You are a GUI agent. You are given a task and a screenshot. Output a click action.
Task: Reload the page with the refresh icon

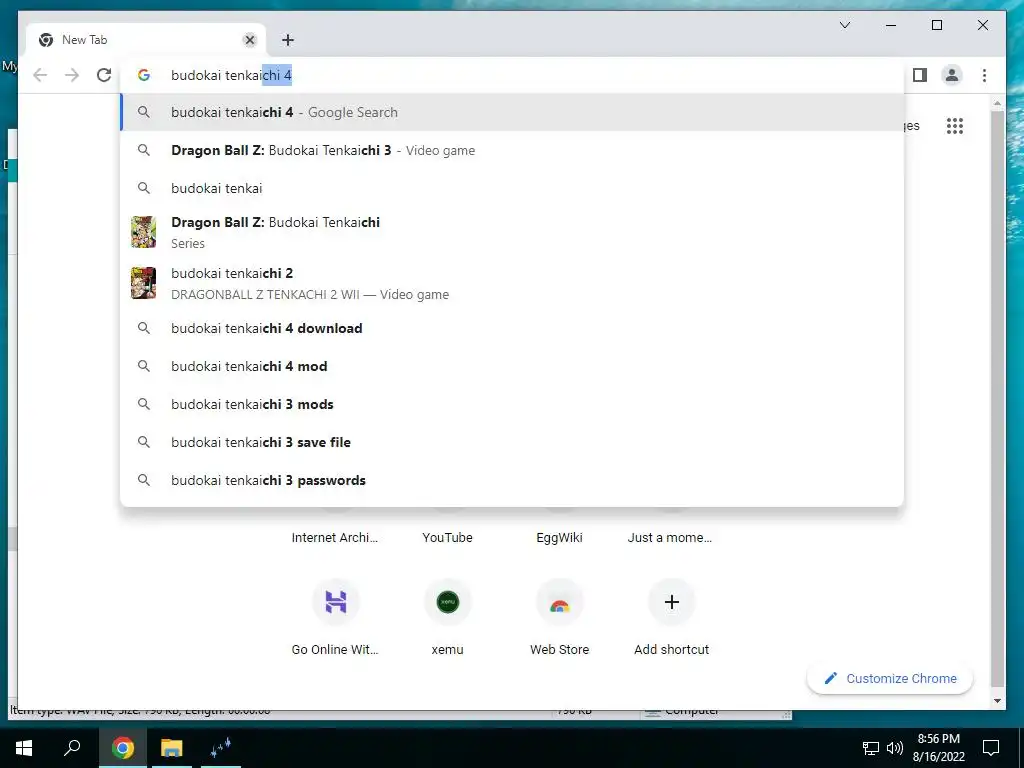click(104, 75)
